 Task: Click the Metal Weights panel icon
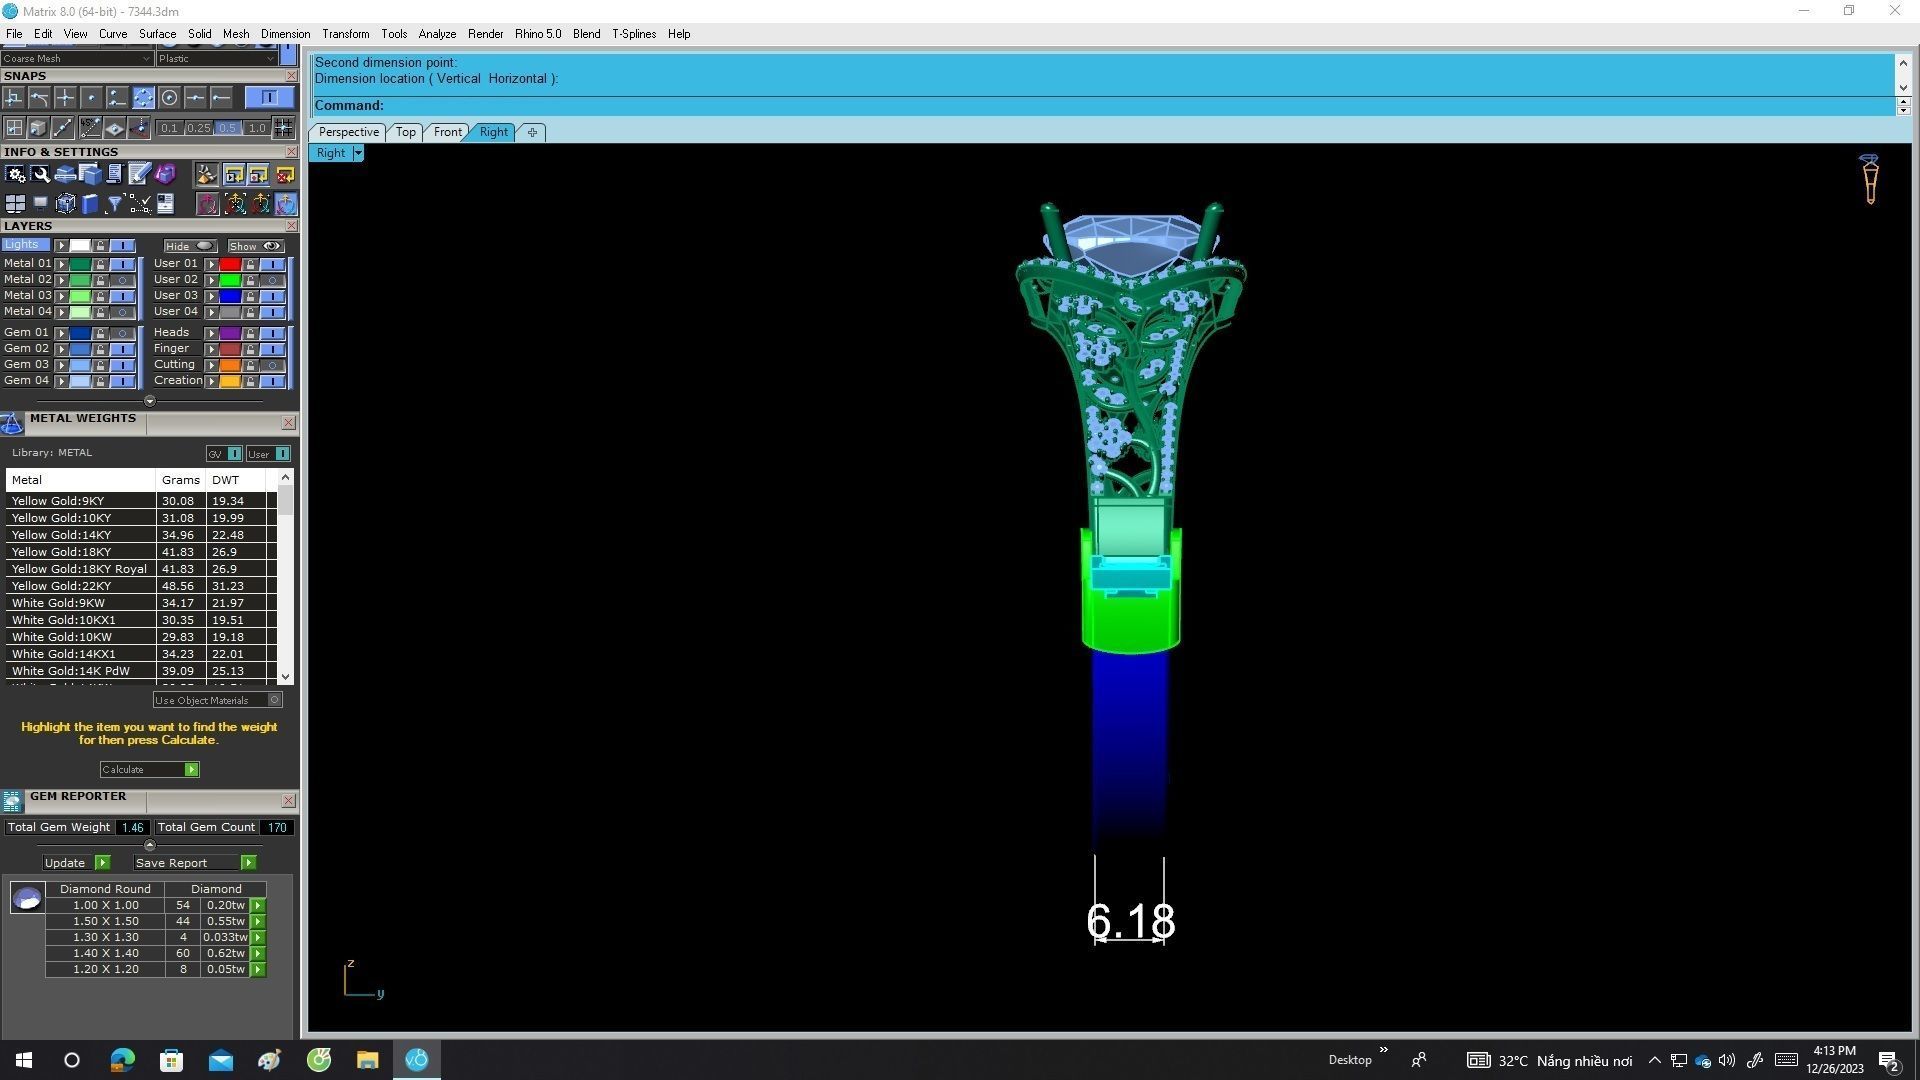coord(12,424)
